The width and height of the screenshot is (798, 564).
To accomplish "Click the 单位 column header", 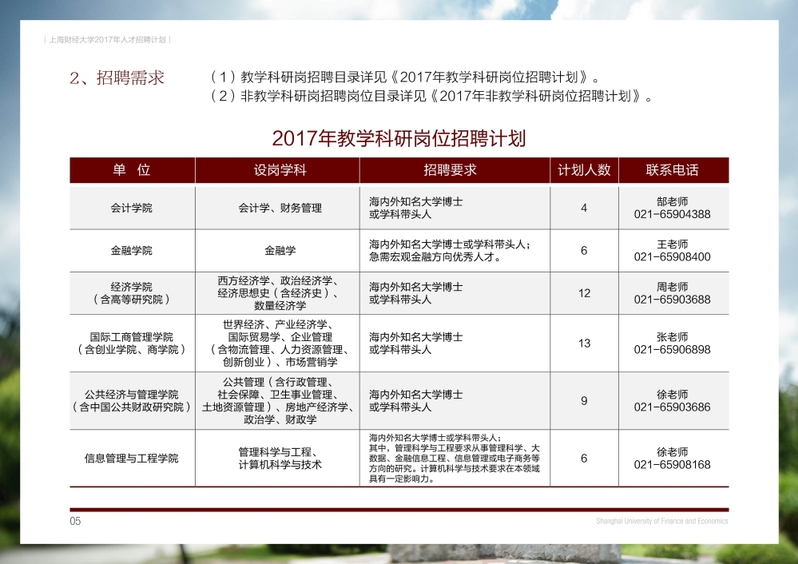I will coord(131,170).
